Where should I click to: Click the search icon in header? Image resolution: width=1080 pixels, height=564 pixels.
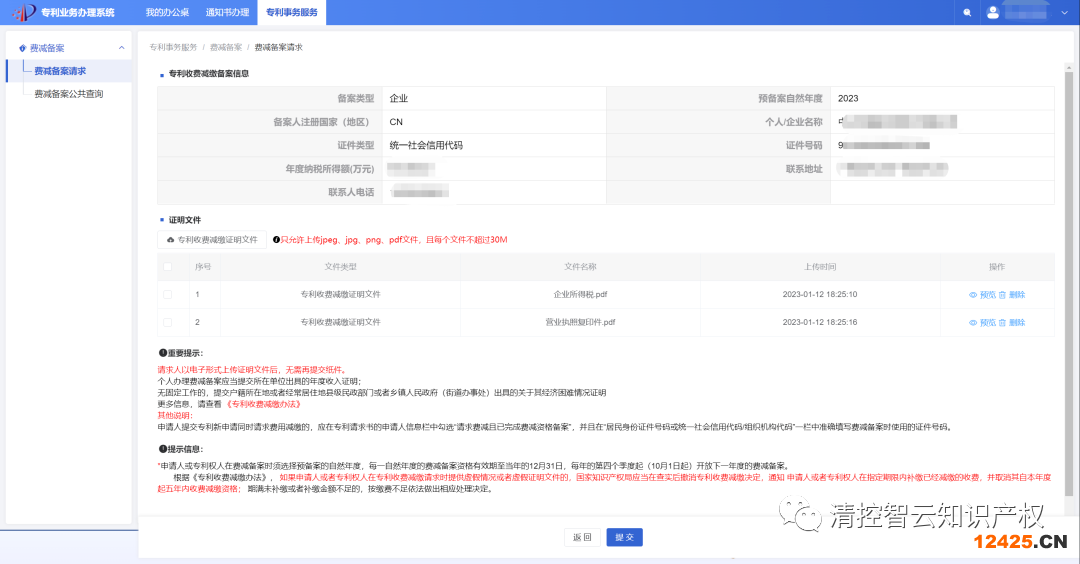click(x=967, y=13)
